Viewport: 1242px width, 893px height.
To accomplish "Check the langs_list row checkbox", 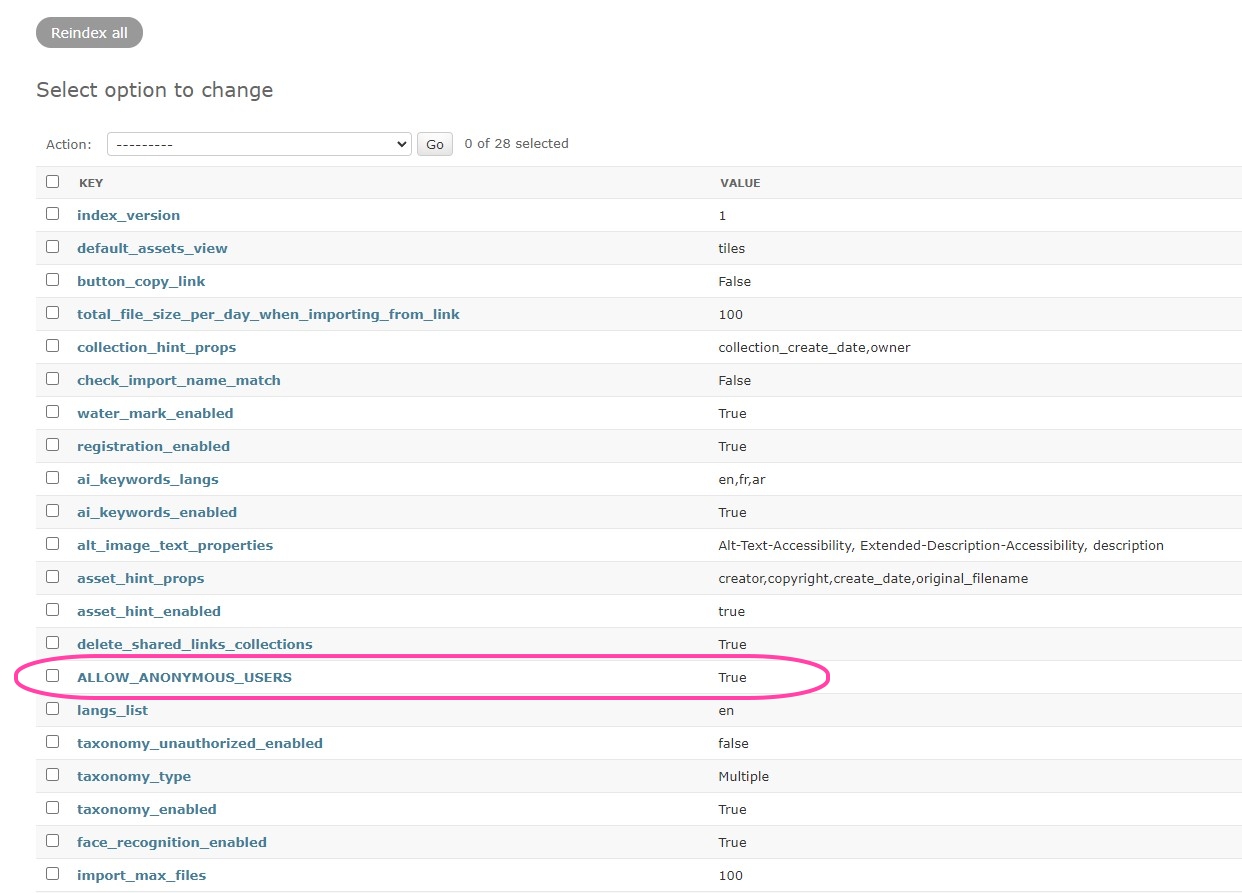I will coord(53,709).
